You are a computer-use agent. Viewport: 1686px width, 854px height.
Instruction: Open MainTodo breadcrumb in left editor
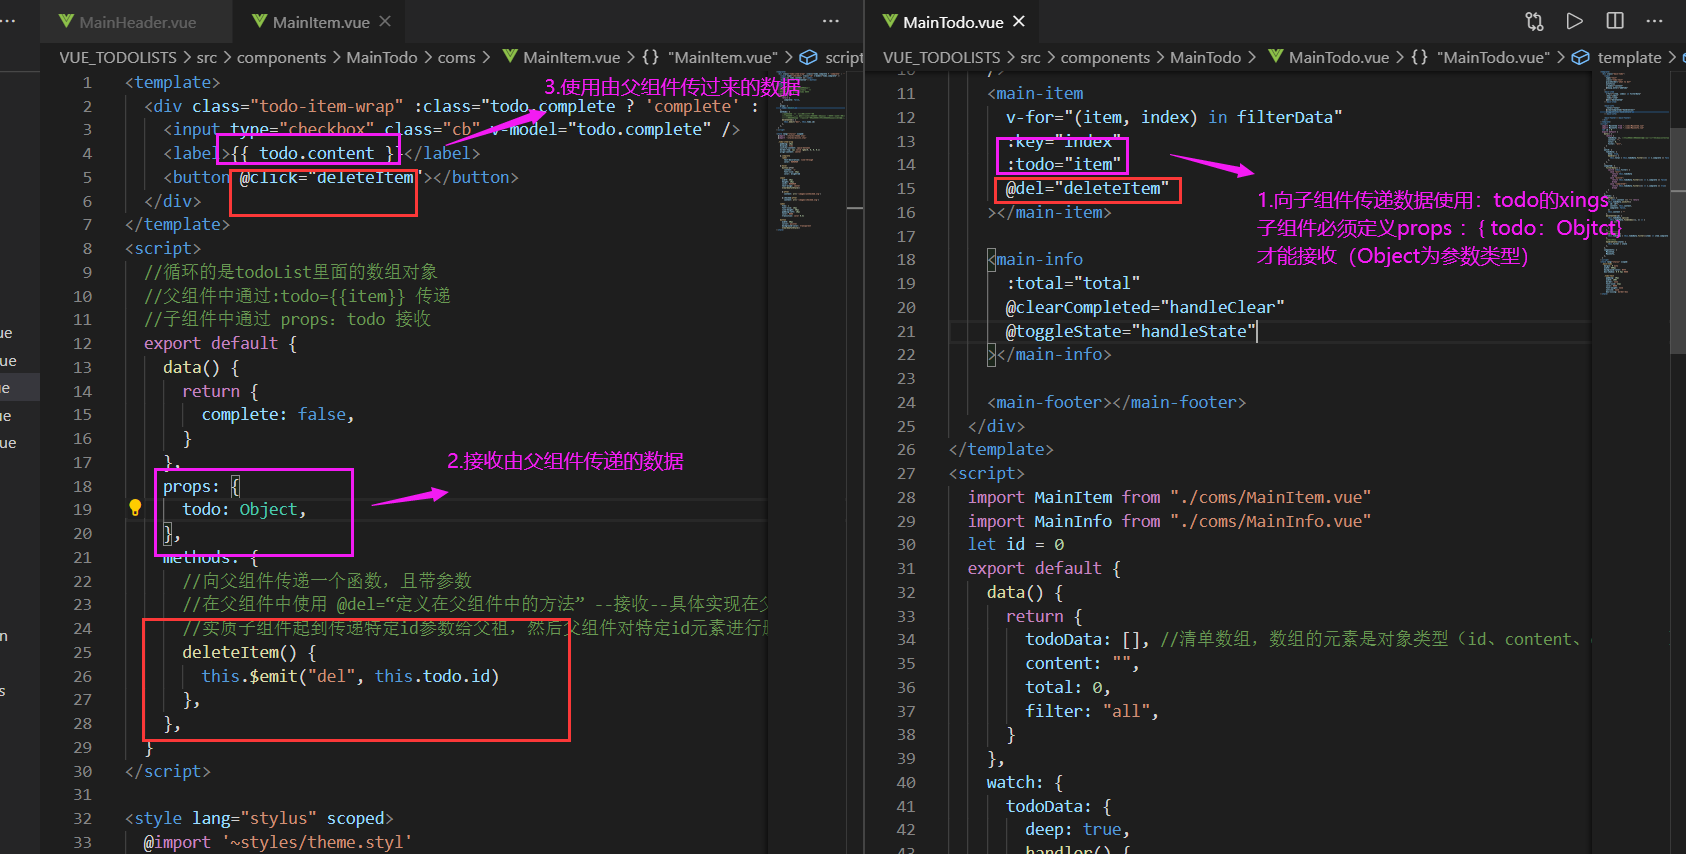click(x=382, y=58)
